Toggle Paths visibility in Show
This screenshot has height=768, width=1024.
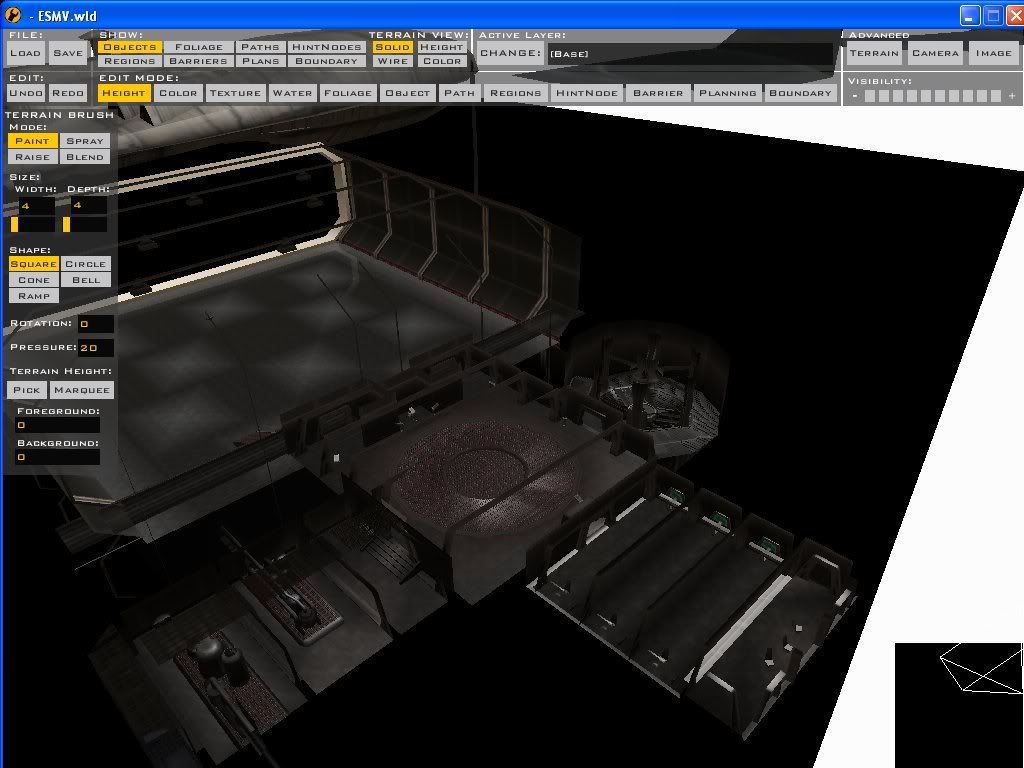260,47
